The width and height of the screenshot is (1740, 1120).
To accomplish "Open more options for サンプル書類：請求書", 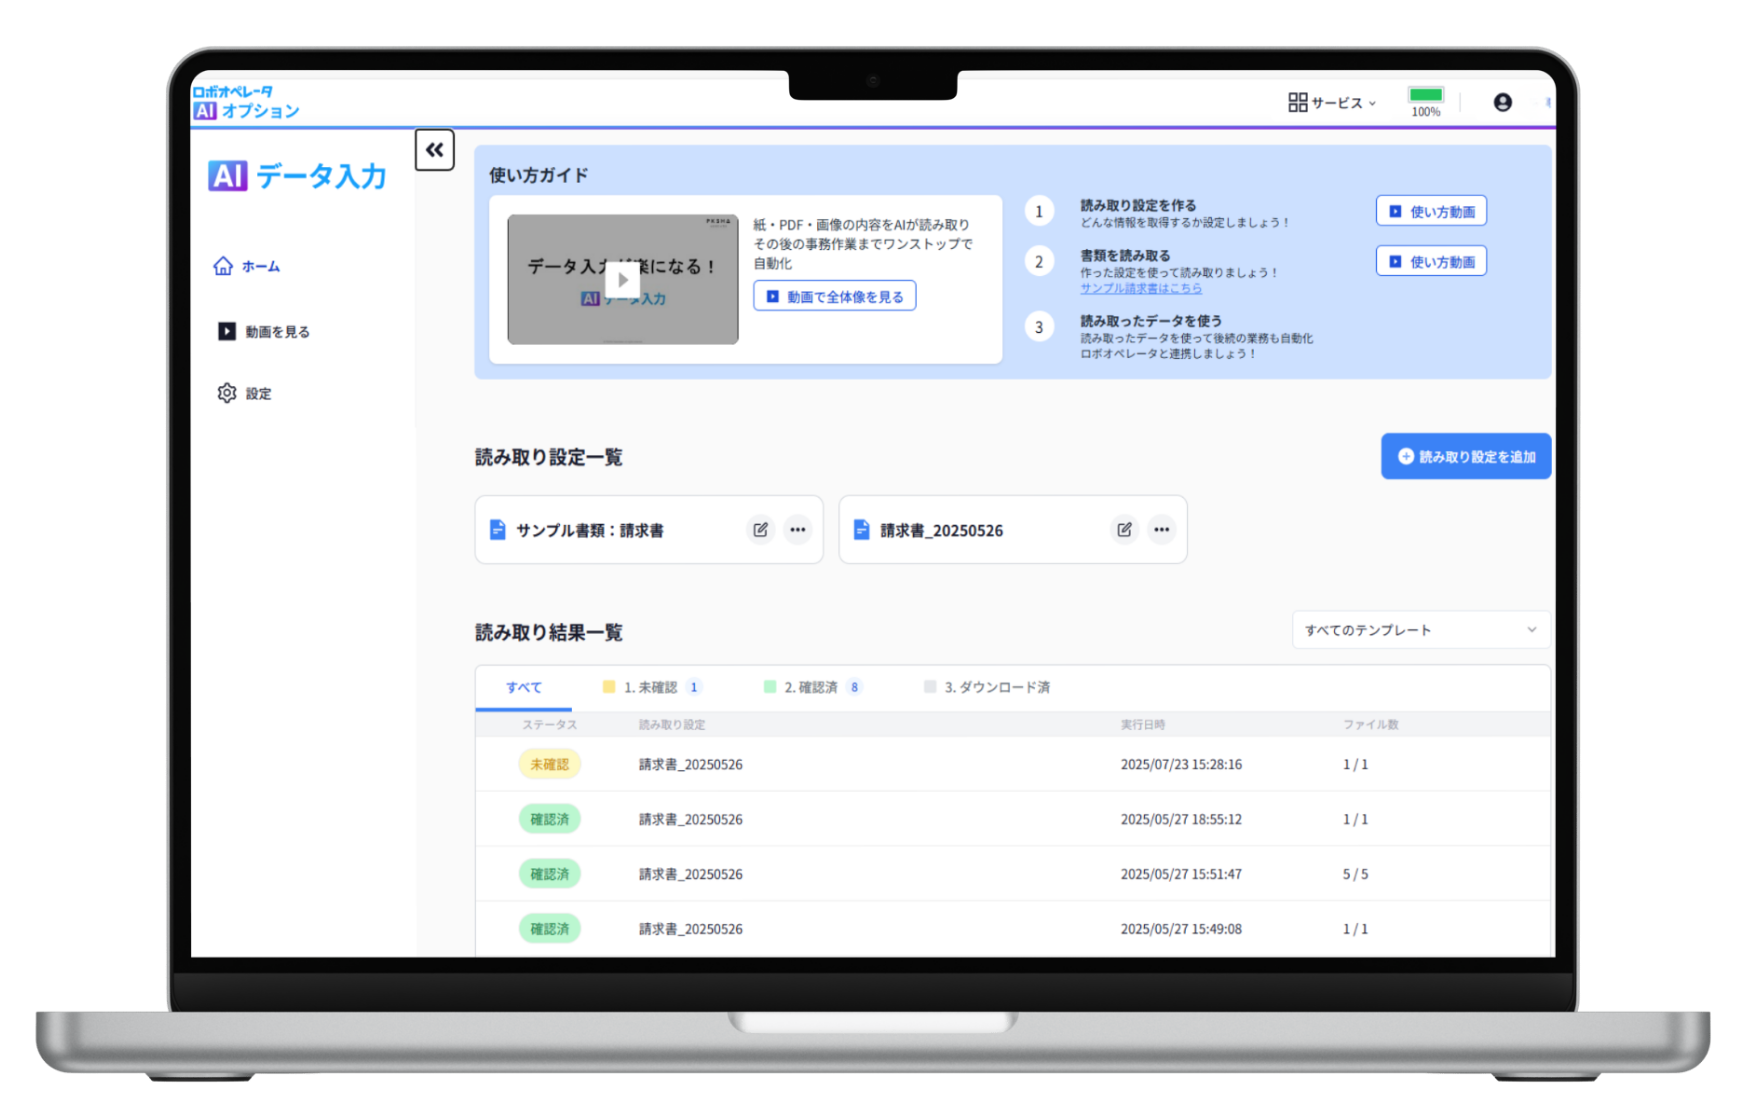I will tap(797, 530).
